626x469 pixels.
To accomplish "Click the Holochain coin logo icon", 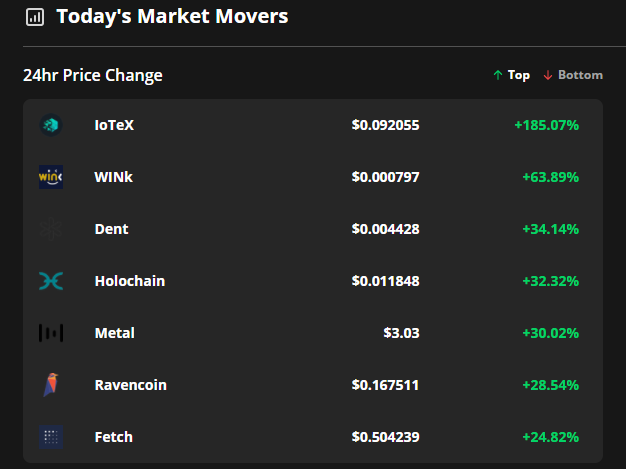I will (51, 281).
